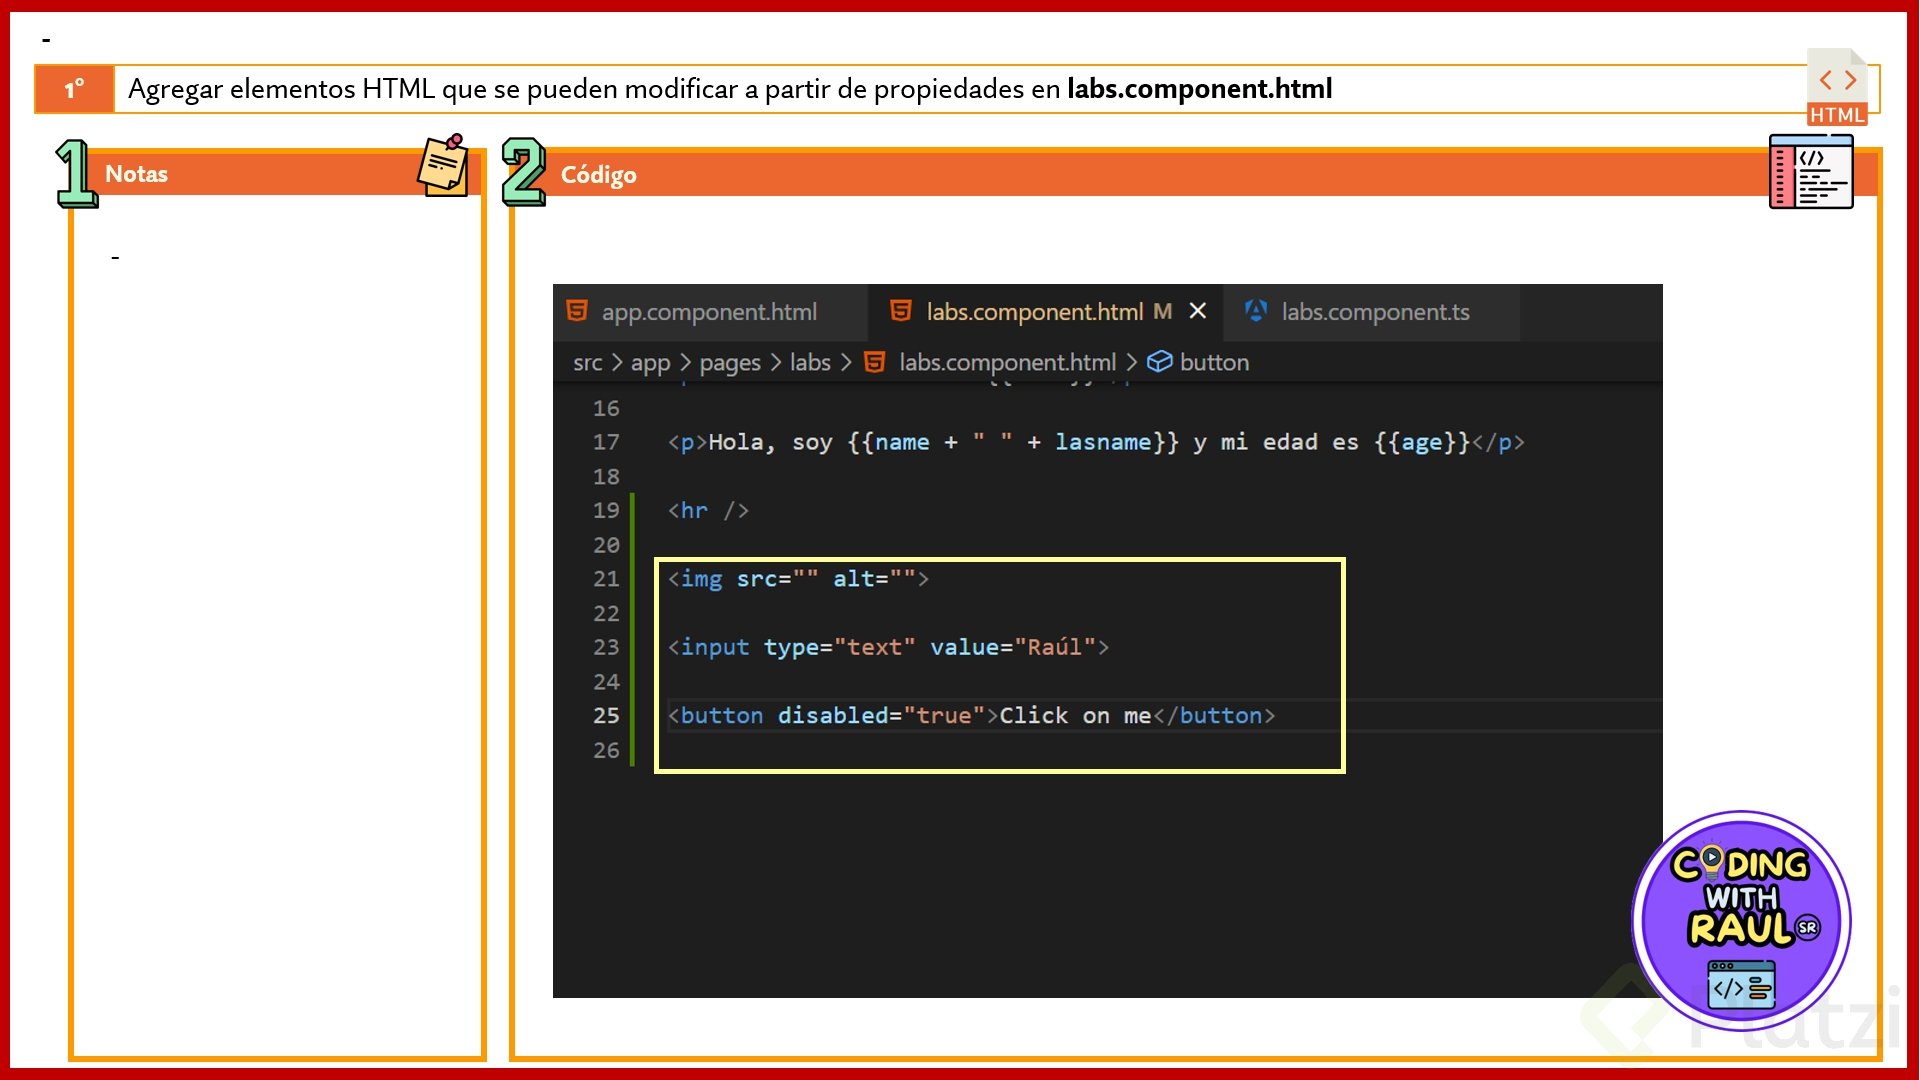
Task: Click the HTML5 icon in breadcrumb path
Action: 875,362
